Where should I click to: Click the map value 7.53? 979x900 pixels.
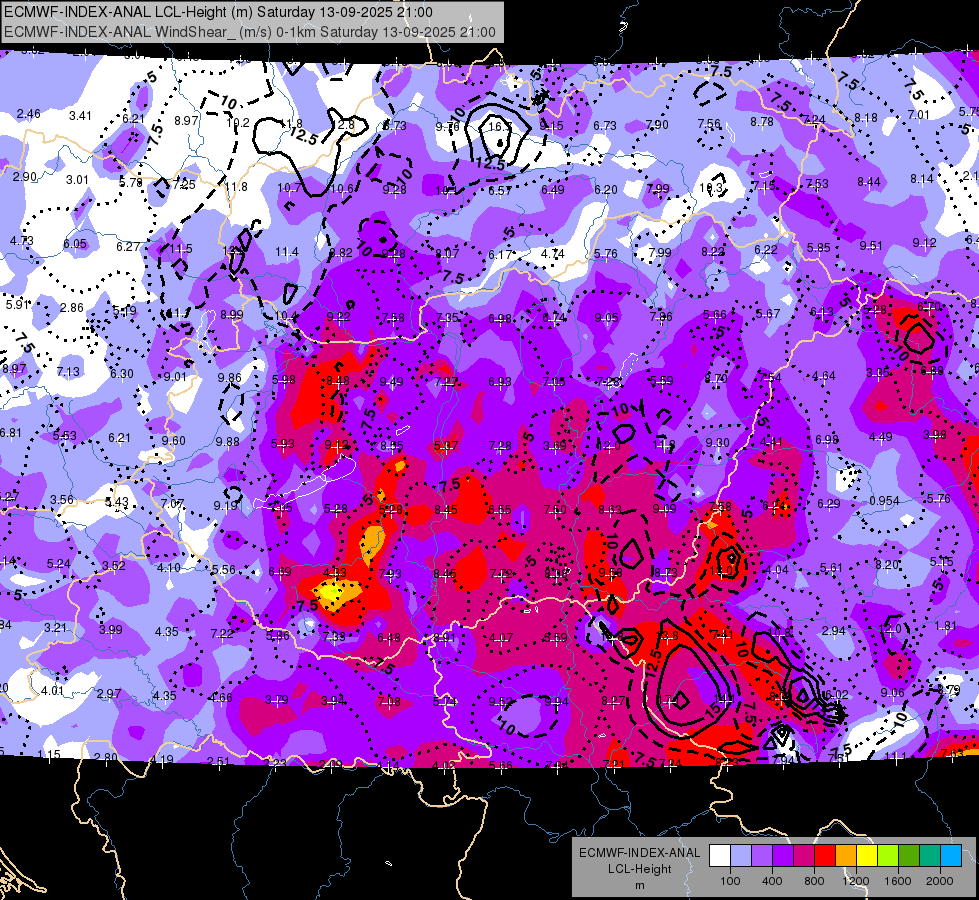tap(817, 184)
